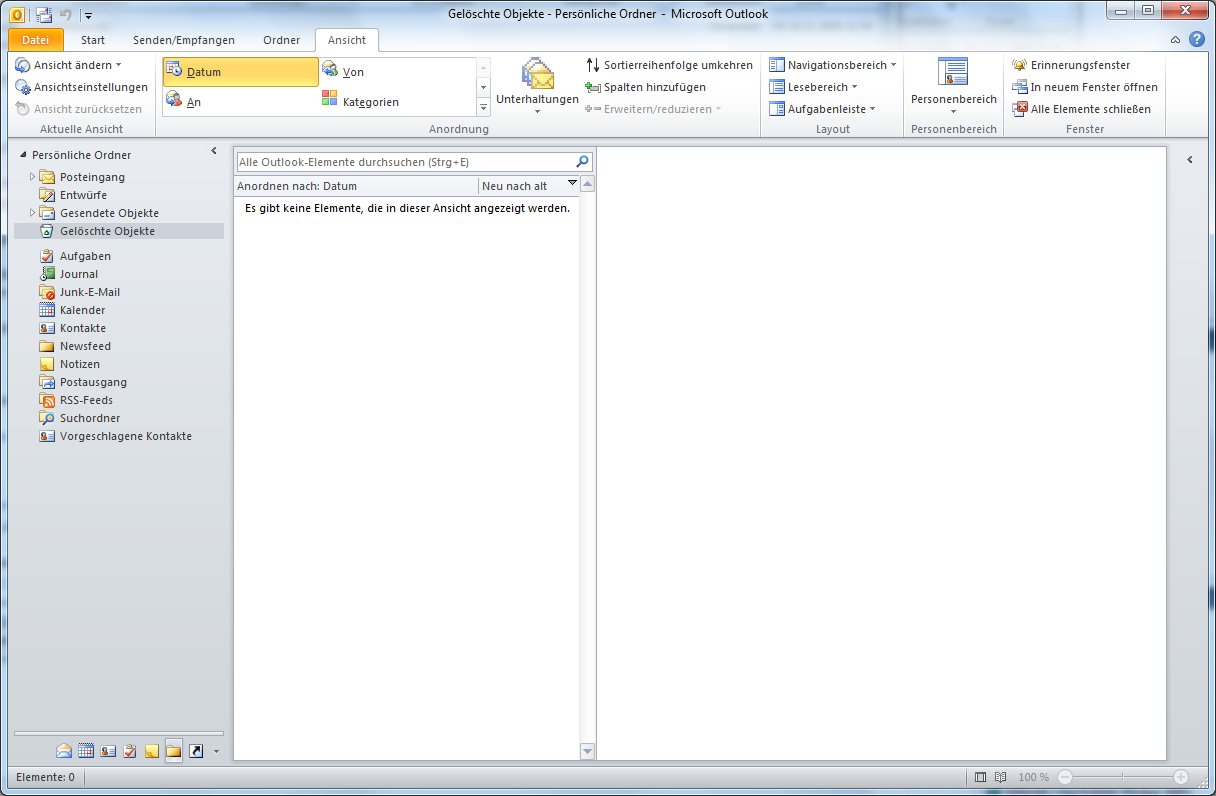Open the RSS-Feeds folder
The height and width of the screenshot is (796, 1216).
coord(87,400)
